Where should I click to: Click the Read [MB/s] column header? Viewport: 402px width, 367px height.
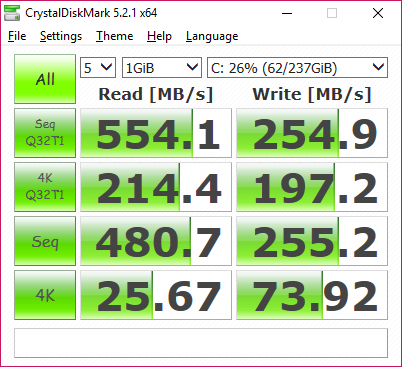156,94
